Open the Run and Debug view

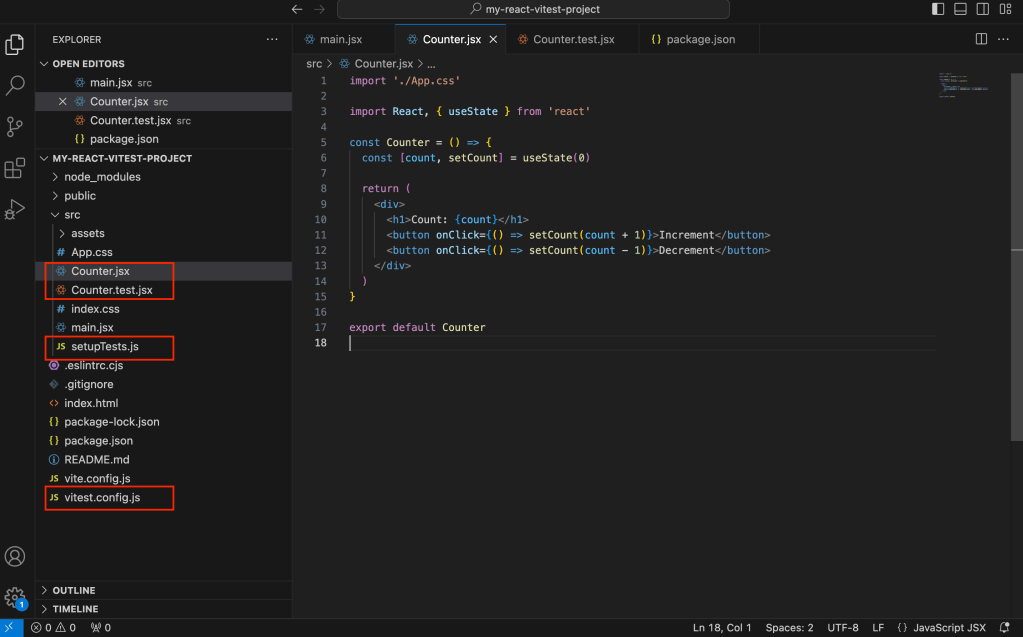point(15,209)
